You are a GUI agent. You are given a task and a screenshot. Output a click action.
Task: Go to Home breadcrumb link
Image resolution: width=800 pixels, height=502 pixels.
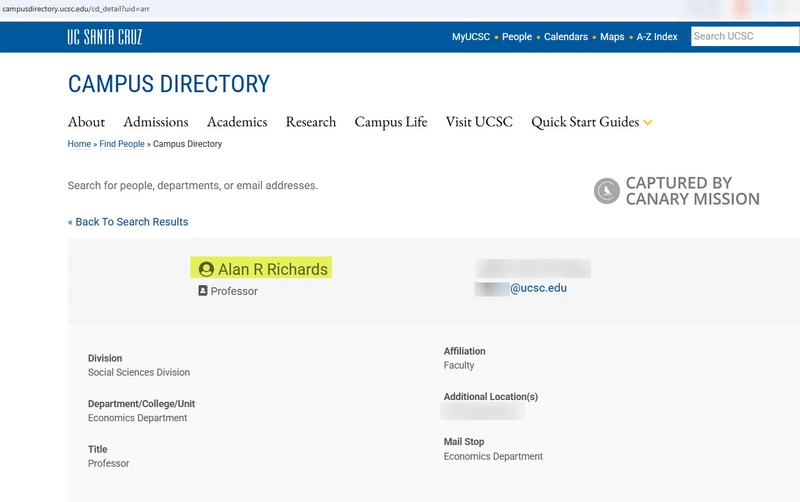(79, 144)
